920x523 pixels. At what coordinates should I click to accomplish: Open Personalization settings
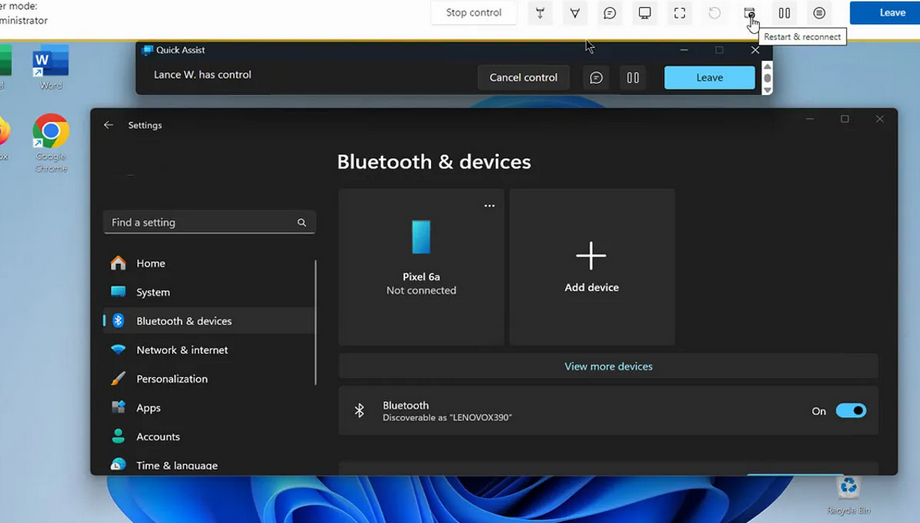(209, 379)
